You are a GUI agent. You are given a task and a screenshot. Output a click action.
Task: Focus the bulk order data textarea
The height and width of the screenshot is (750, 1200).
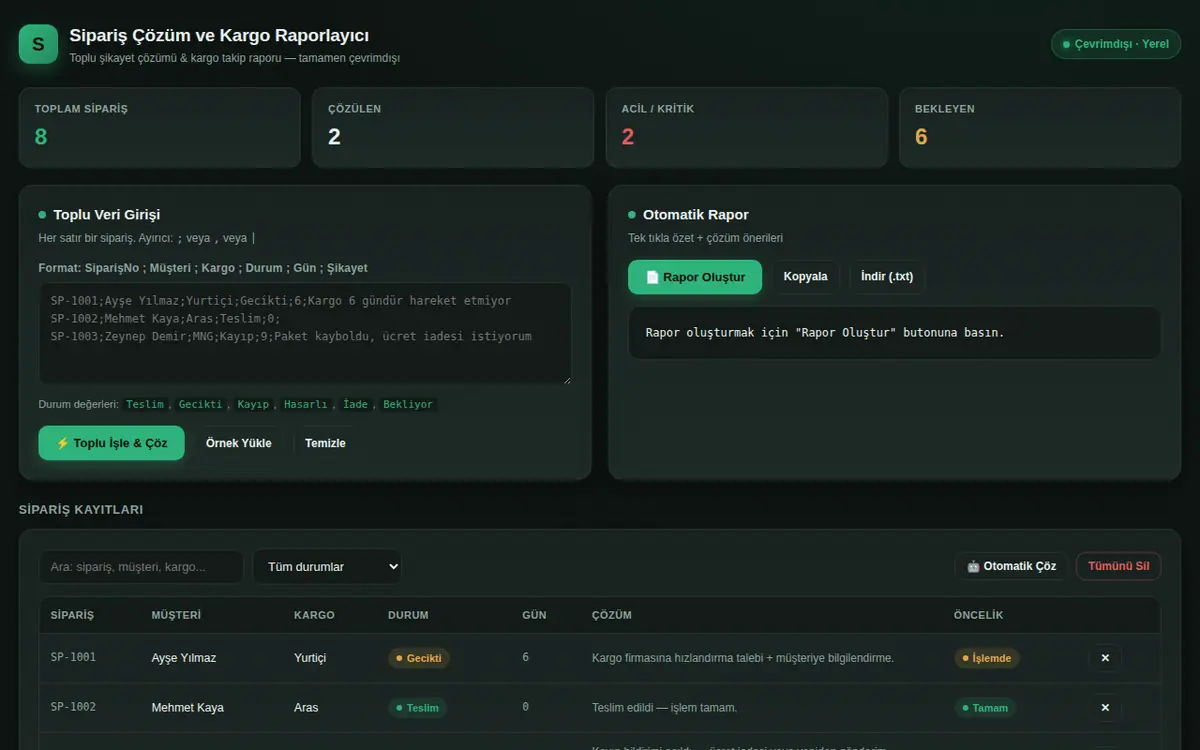305,333
